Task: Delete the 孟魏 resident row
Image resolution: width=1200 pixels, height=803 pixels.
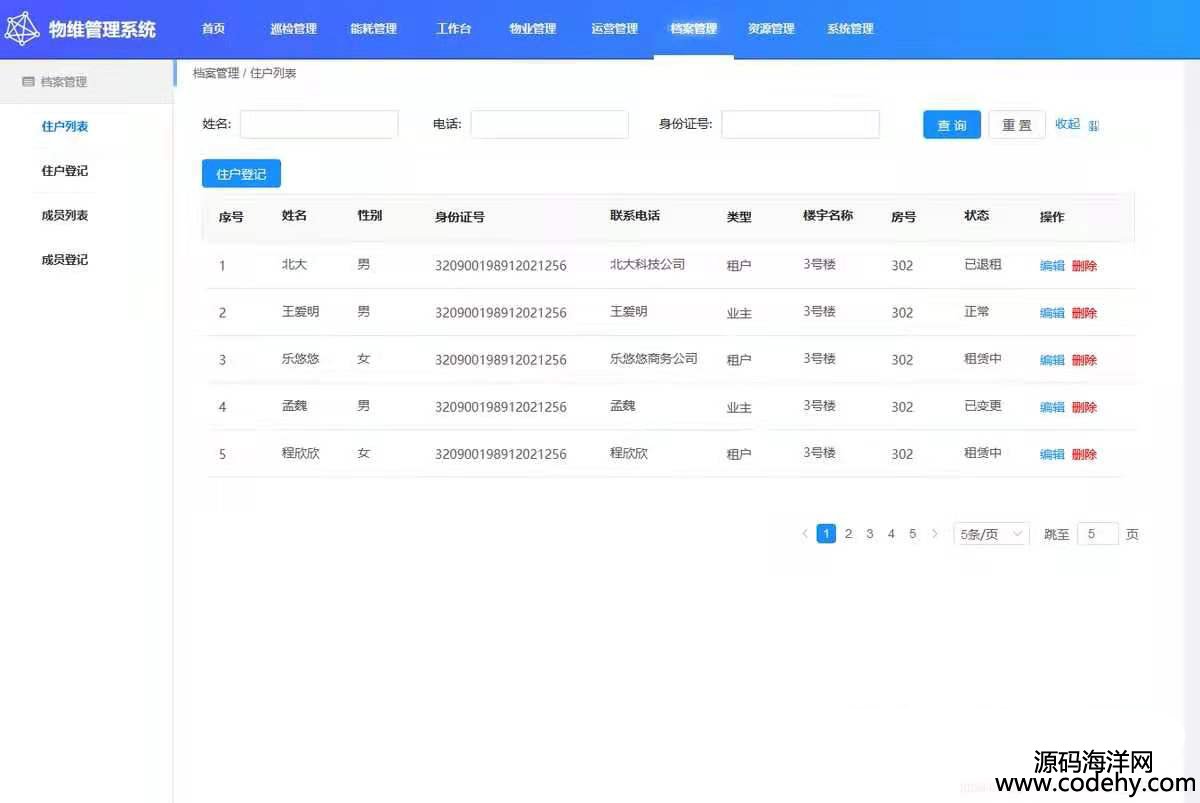Action: 1084,407
